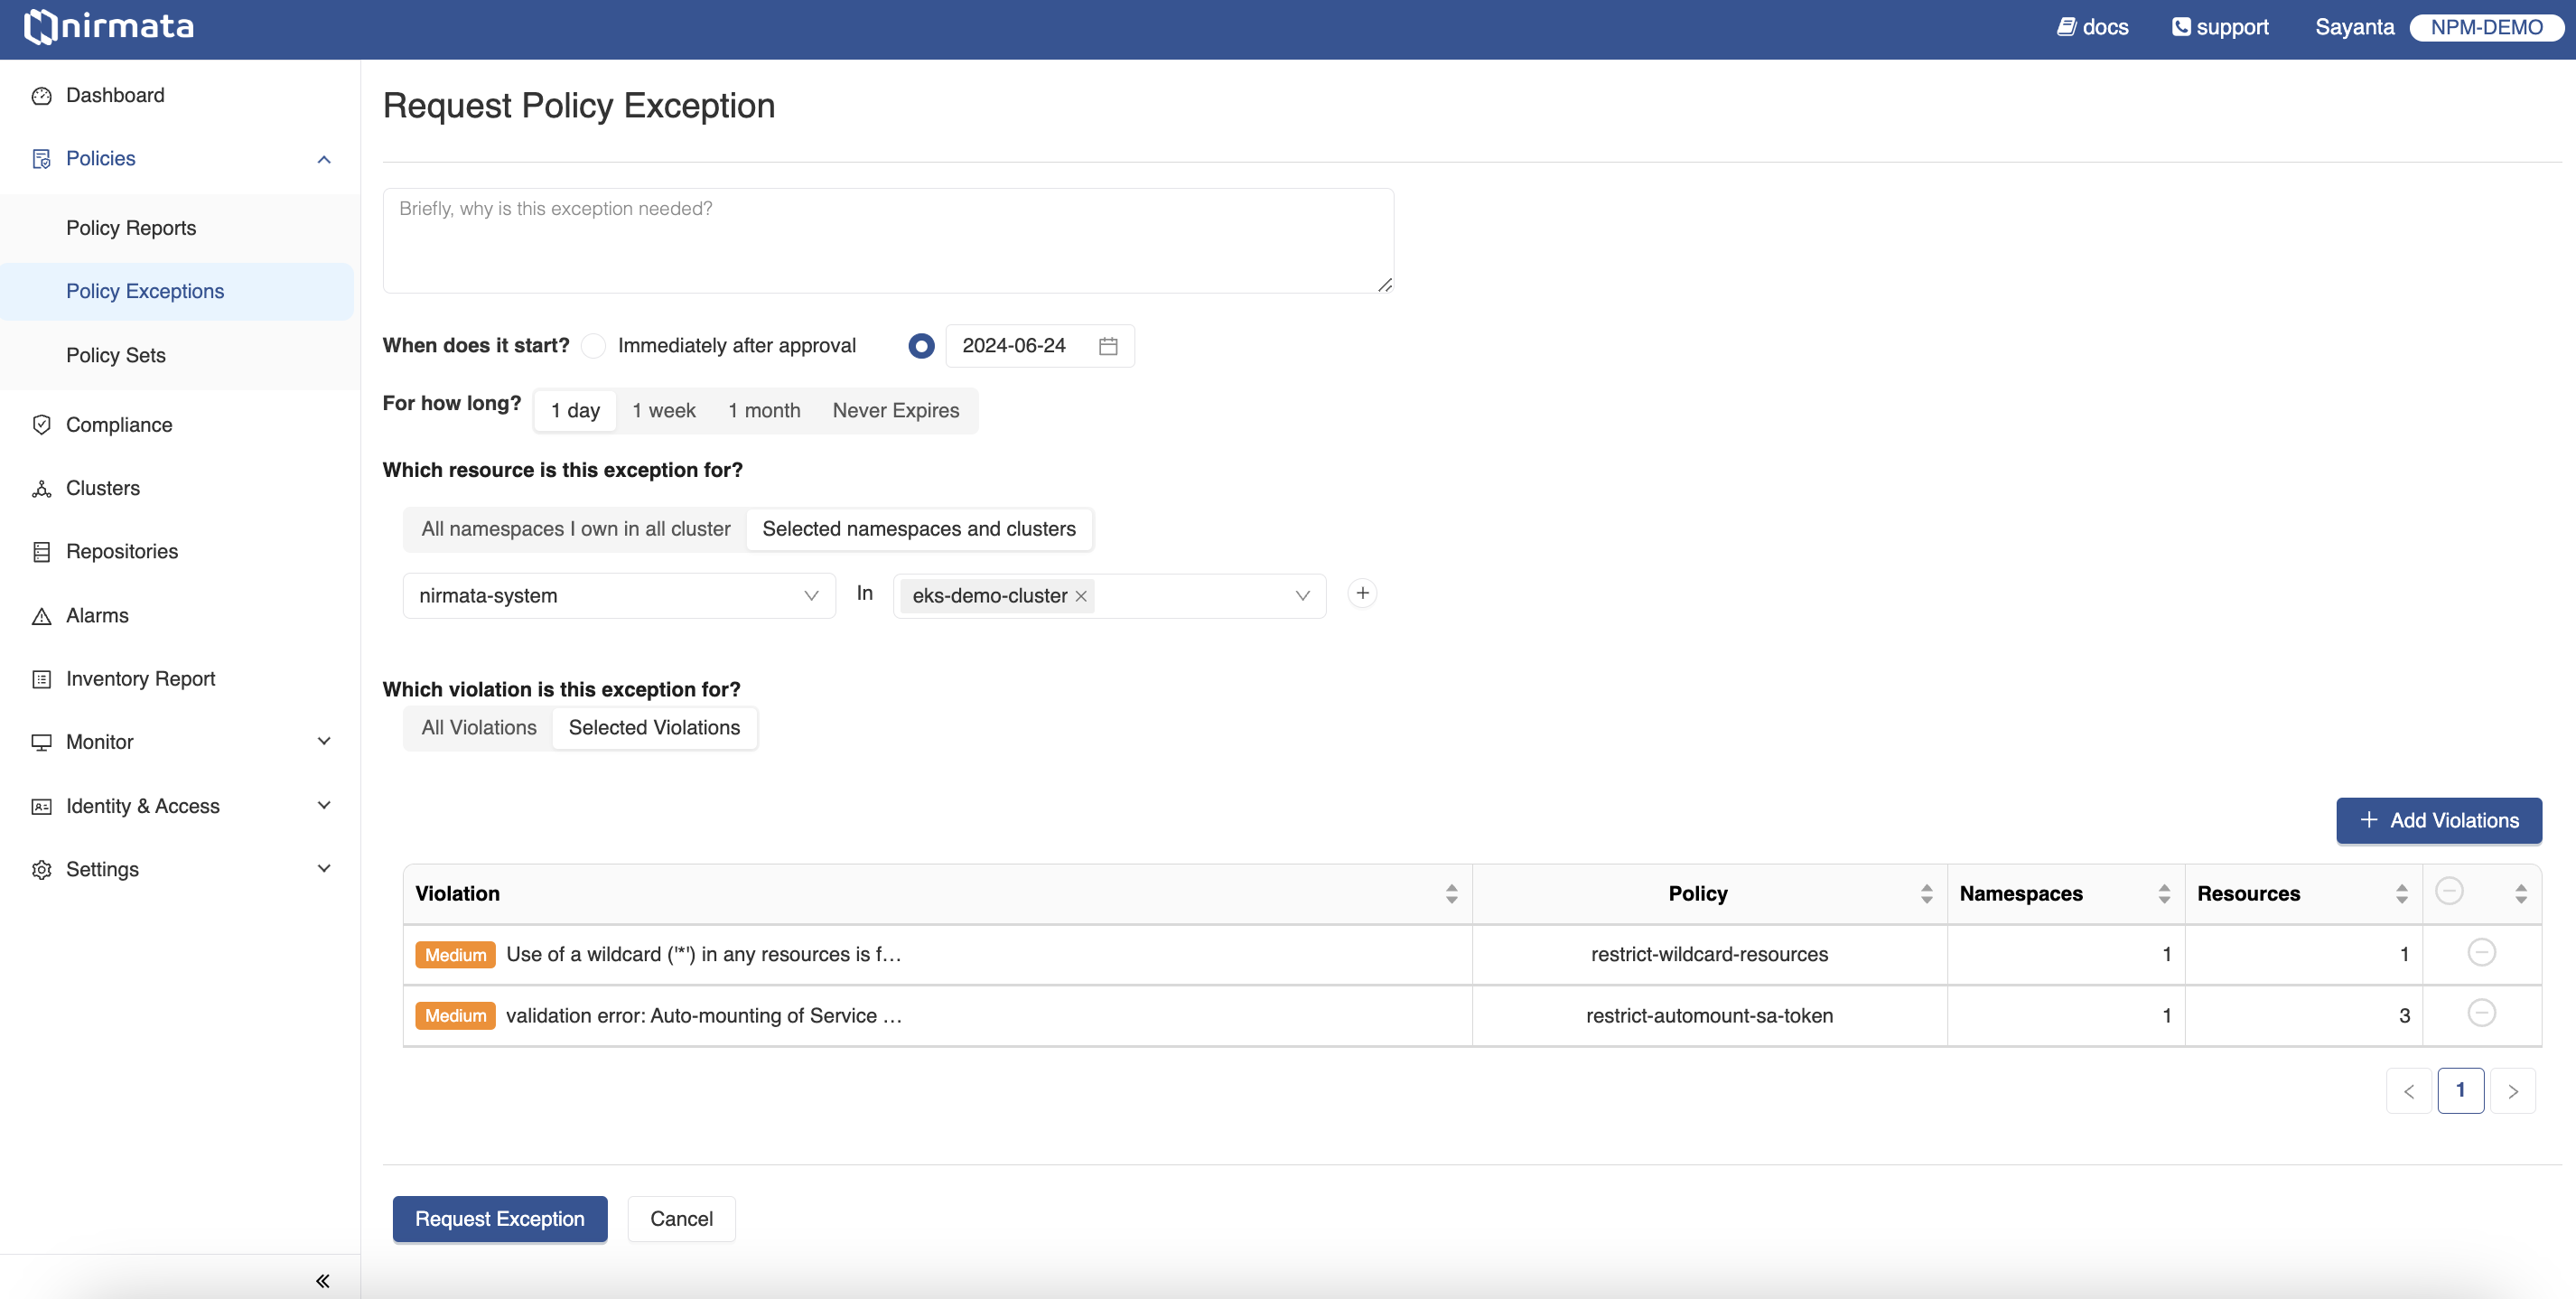This screenshot has width=2576, height=1299.
Task: Click Cancel button
Action: pos(681,1219)
